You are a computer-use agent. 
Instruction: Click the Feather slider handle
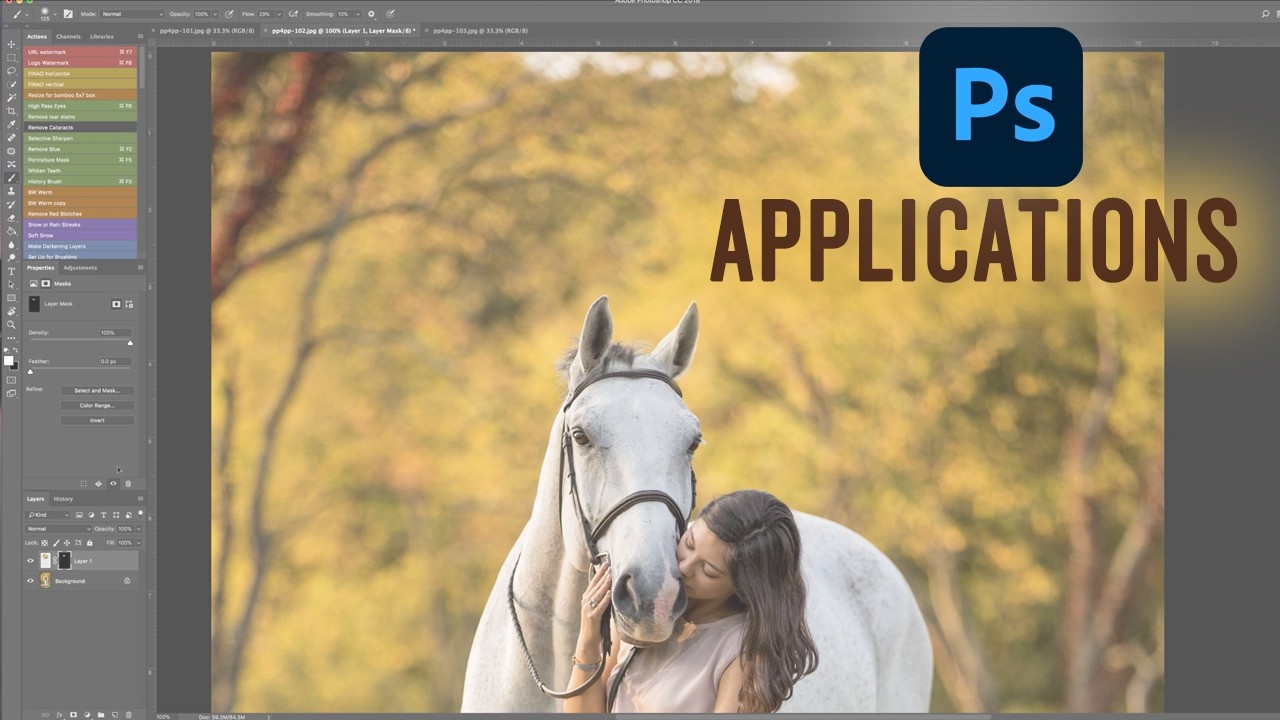(x=30, y=371)
